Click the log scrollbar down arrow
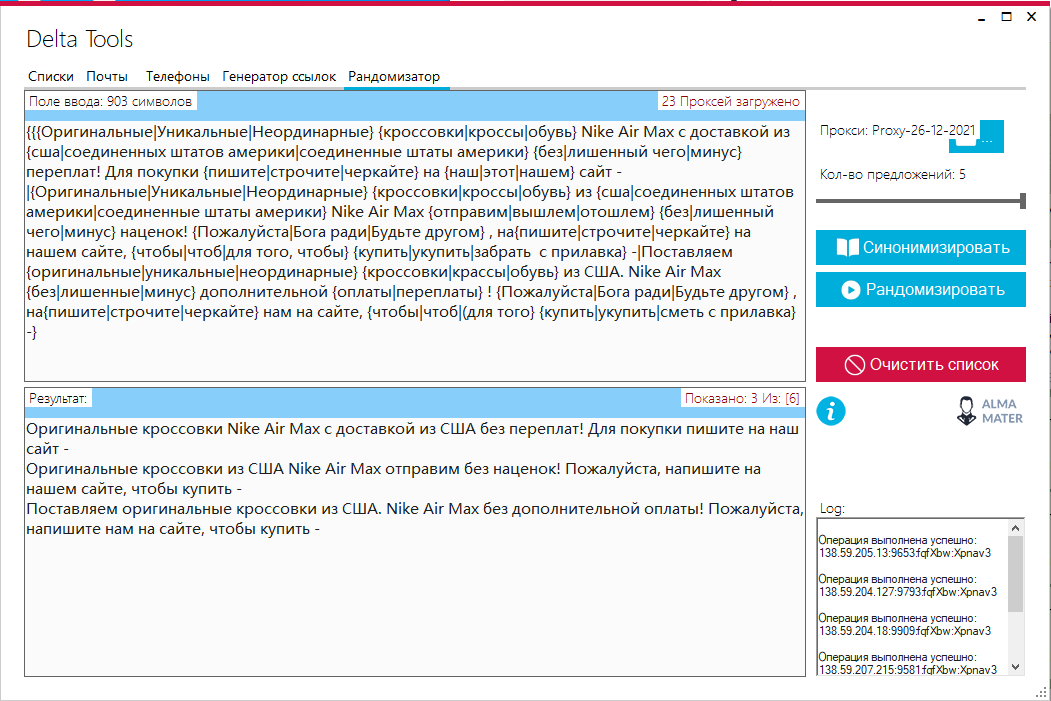This screenshot has width=1051, height=701. 1015,667
